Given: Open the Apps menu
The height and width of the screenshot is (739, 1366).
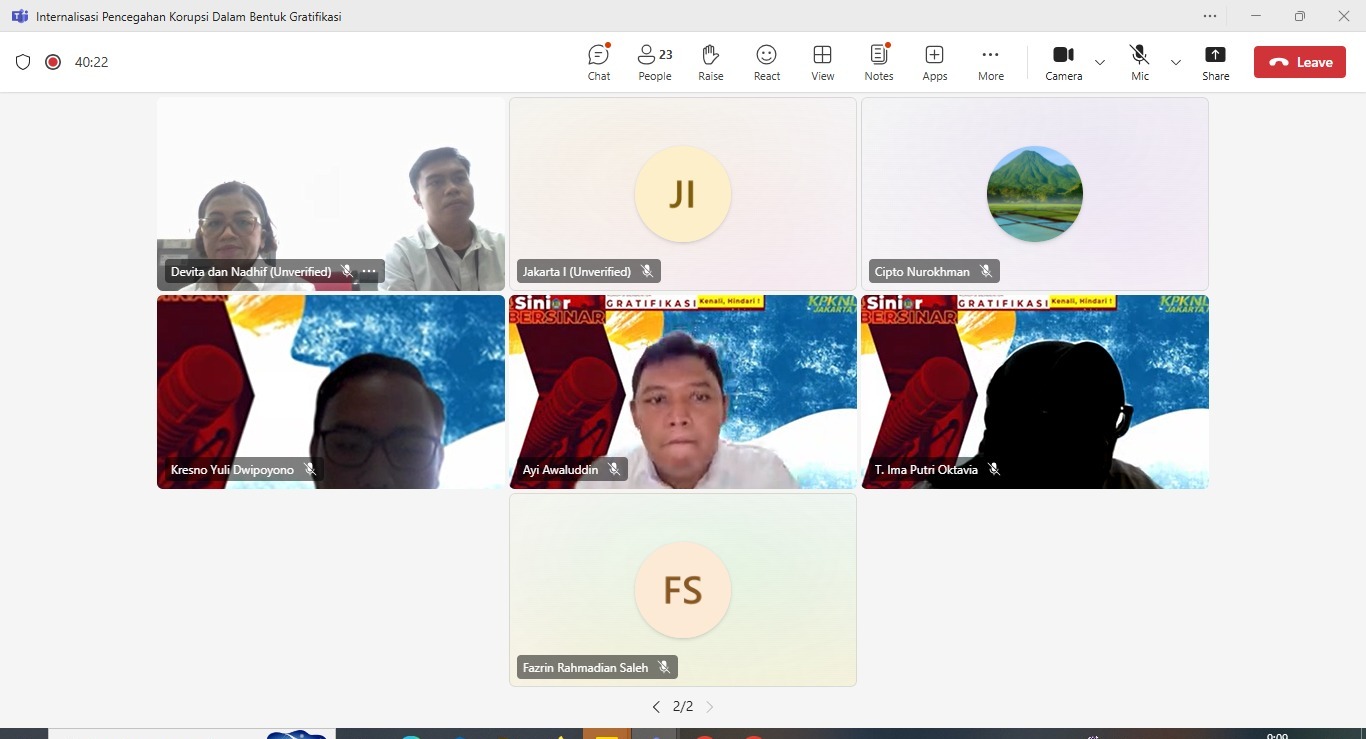Looking at the screenshot, I should (935, 62).
